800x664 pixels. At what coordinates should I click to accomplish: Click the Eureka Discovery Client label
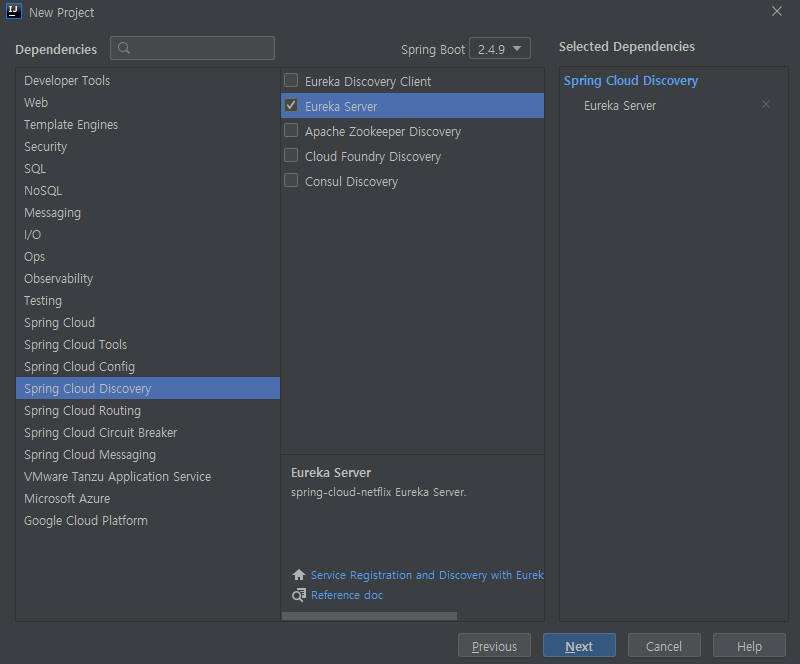[368, 81]
